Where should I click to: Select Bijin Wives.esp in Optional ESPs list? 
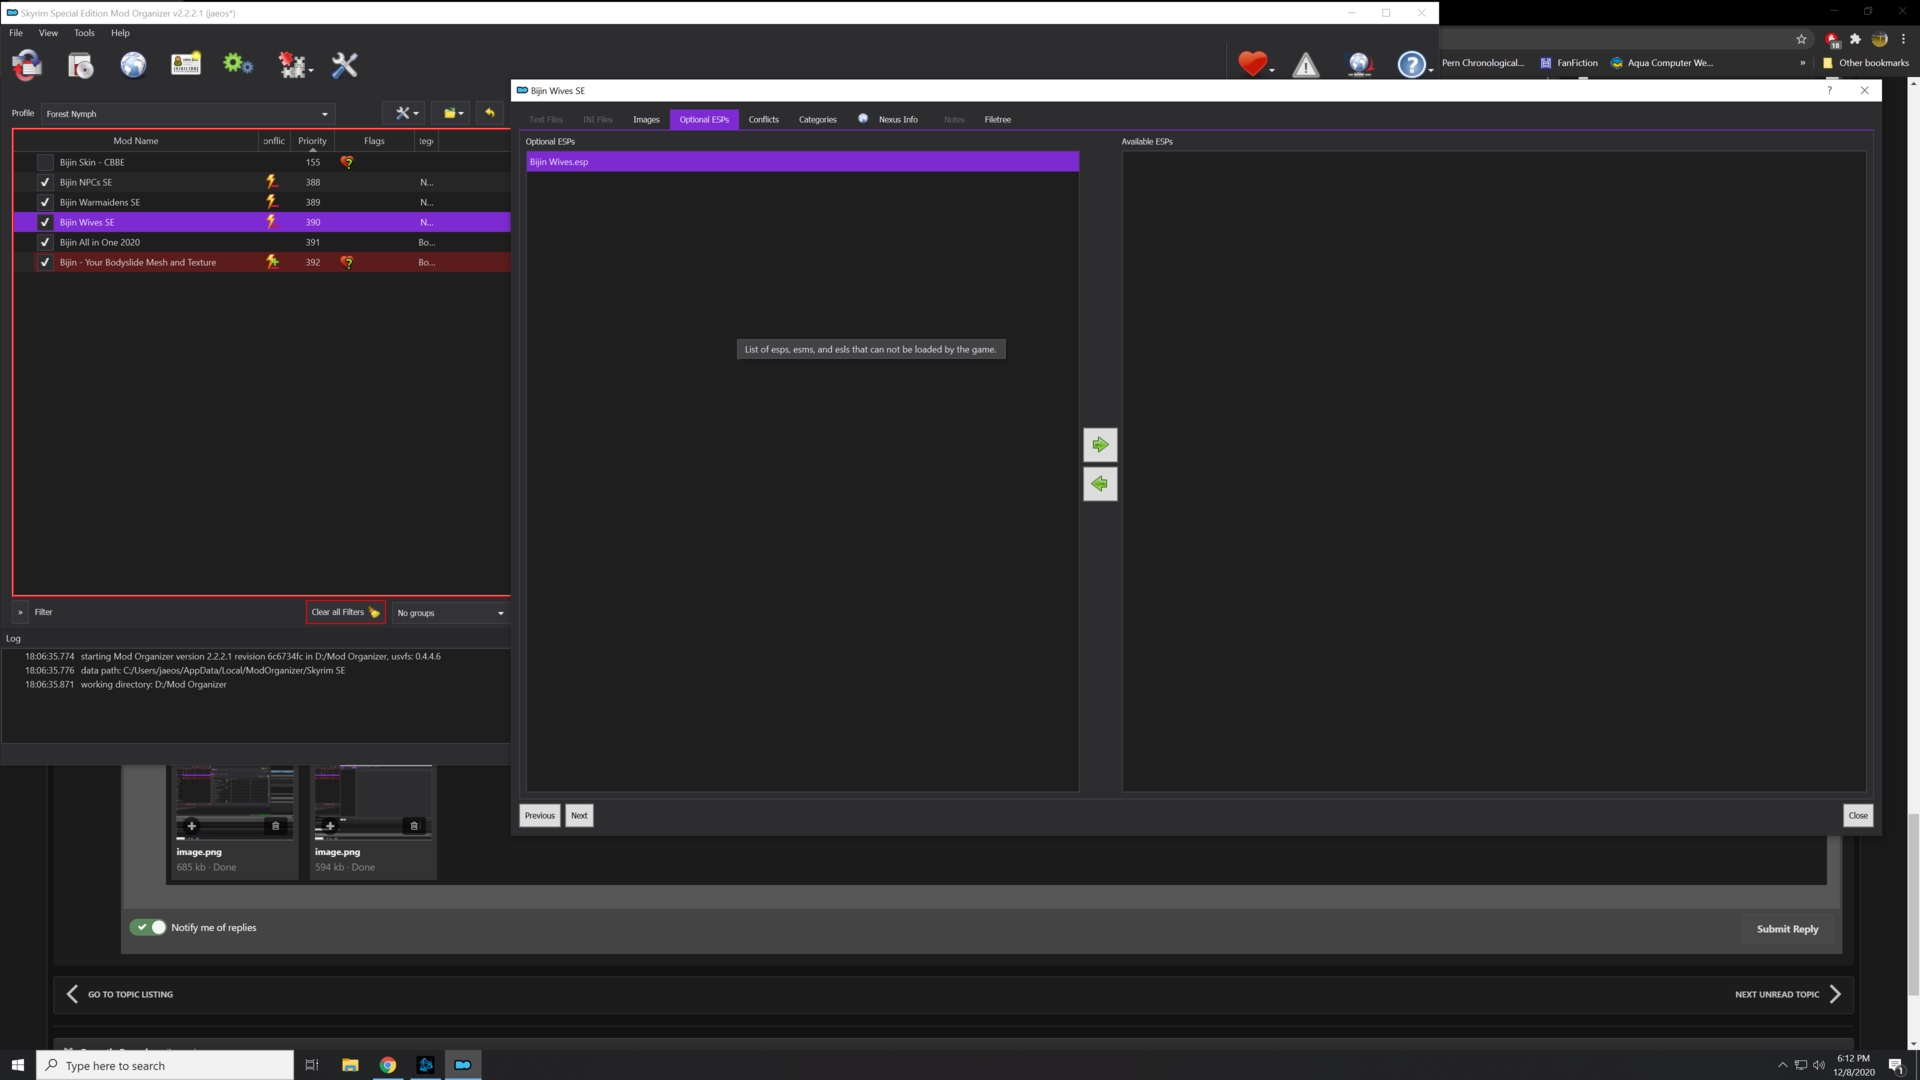(x=803, y=162)
